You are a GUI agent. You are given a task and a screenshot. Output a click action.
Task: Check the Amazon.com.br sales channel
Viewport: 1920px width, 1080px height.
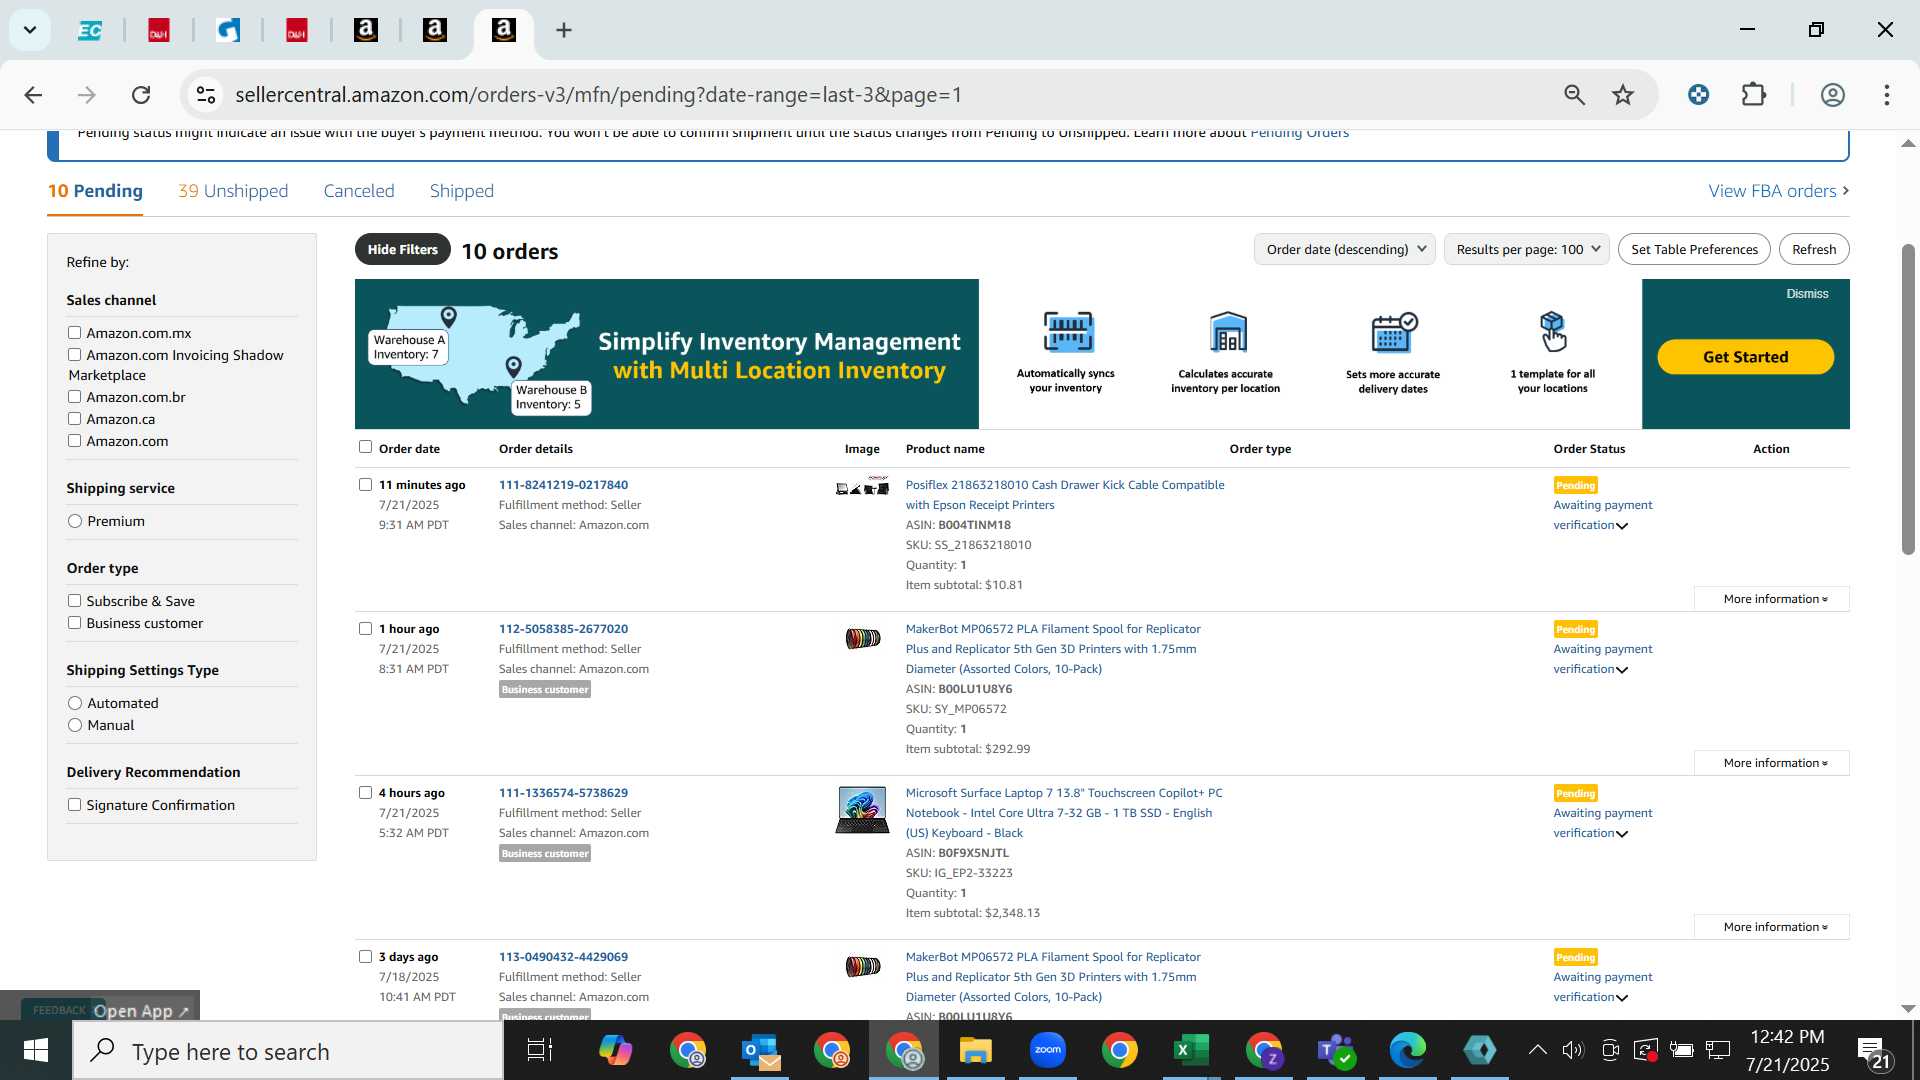[74, 397]
